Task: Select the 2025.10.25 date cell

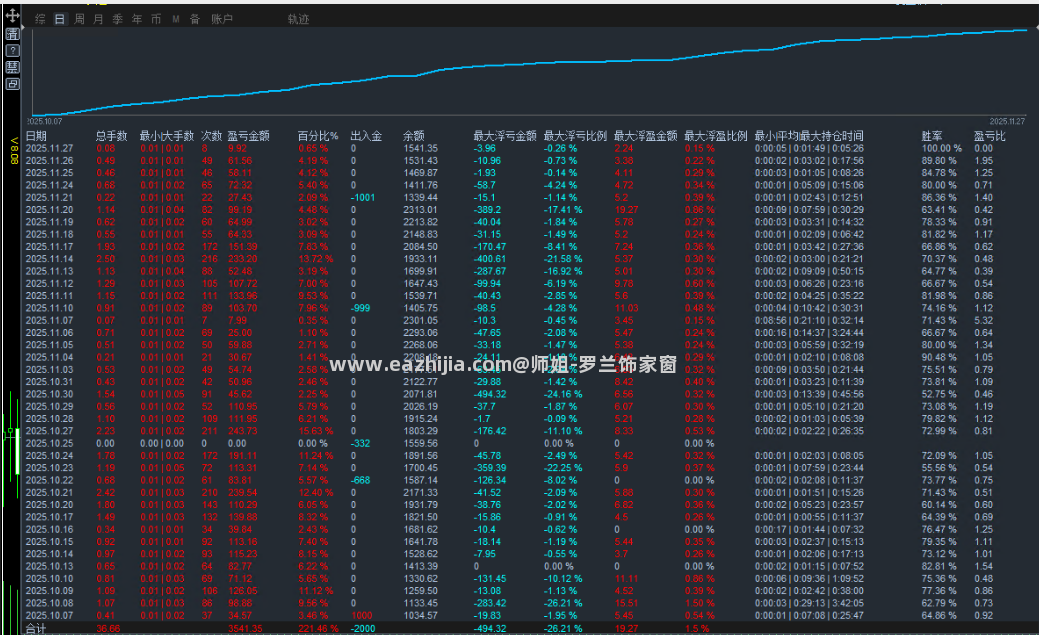Action: click(50, 443)
